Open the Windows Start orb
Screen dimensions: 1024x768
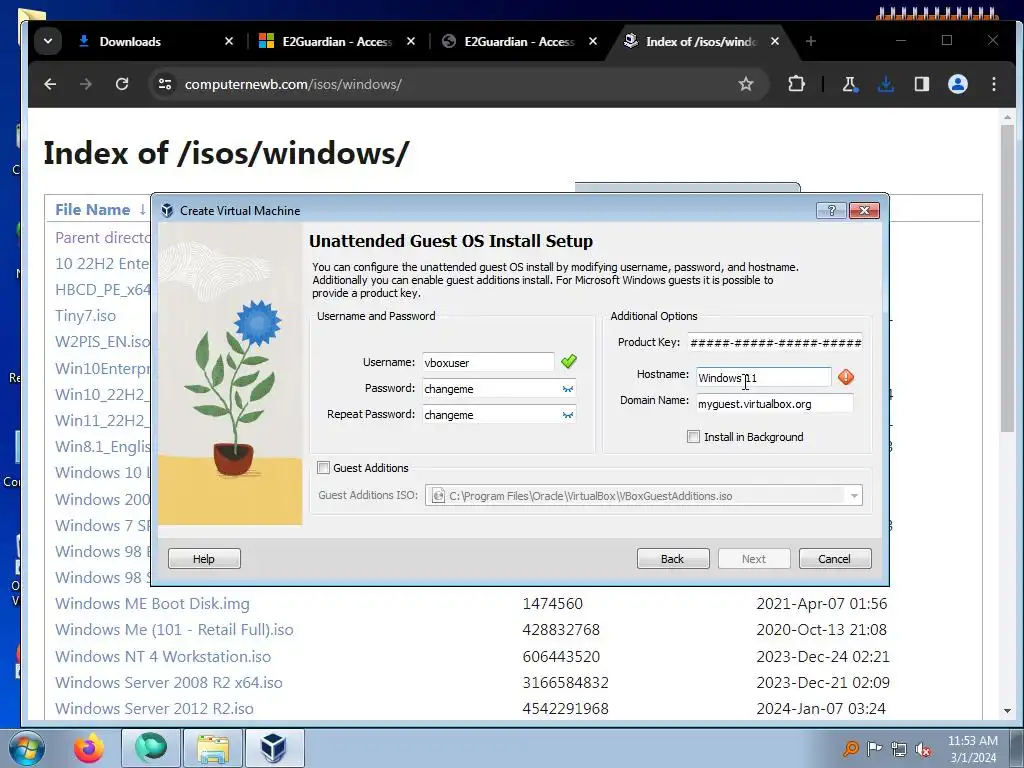27,748
